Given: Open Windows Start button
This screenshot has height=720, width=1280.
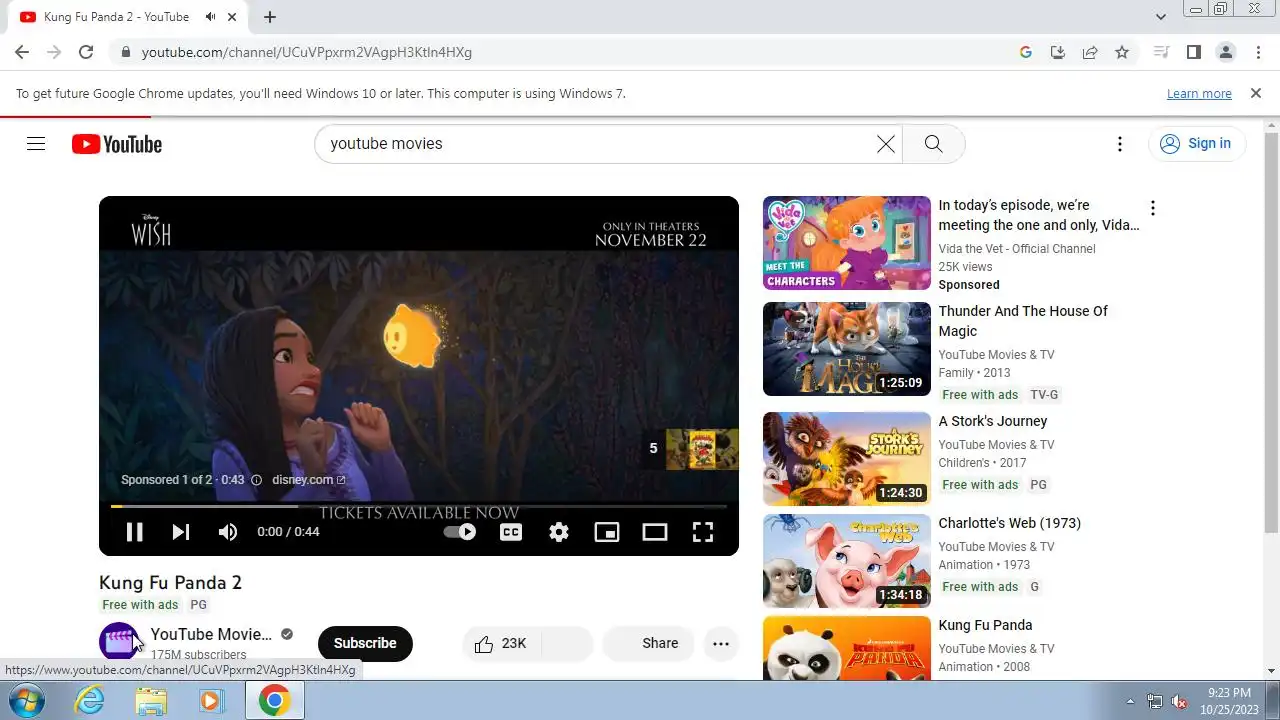Looking at the screenshot, I should (25, 701).
